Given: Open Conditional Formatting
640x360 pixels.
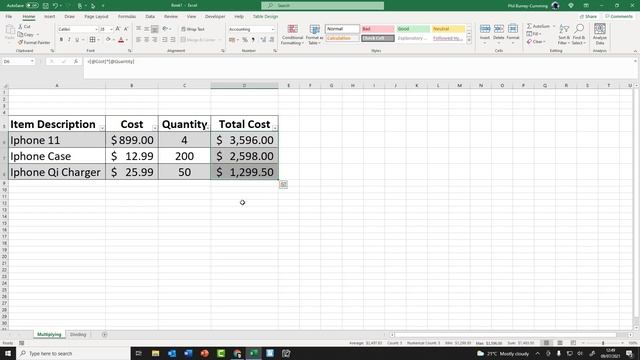Looking at the screenshot, I should (x=292, y=34).
